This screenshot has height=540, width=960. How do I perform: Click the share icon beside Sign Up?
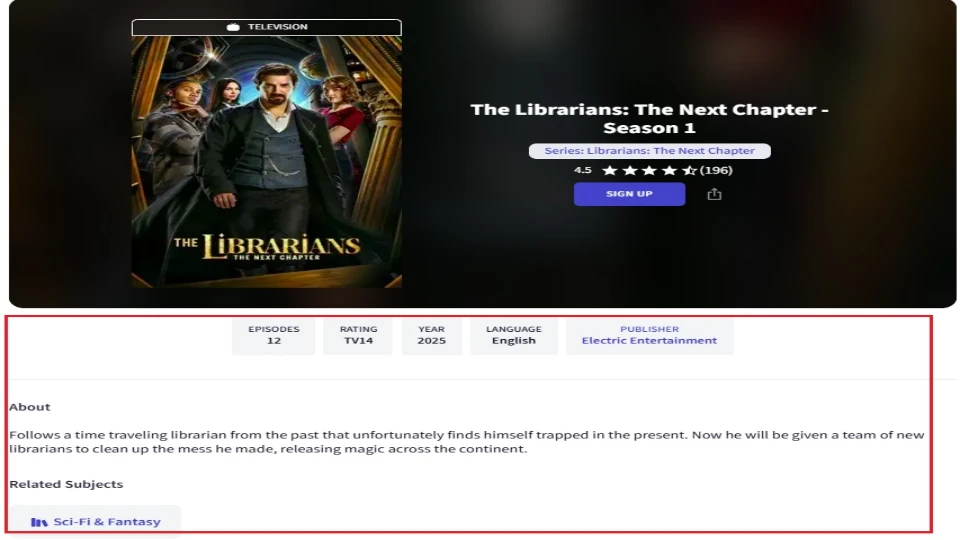714,194
